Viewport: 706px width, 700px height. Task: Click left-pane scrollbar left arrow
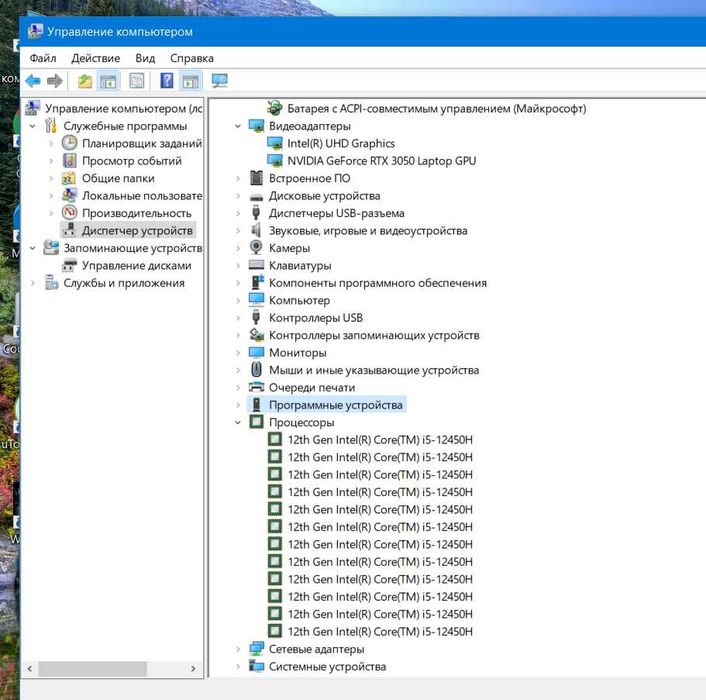tap(30, 668)
